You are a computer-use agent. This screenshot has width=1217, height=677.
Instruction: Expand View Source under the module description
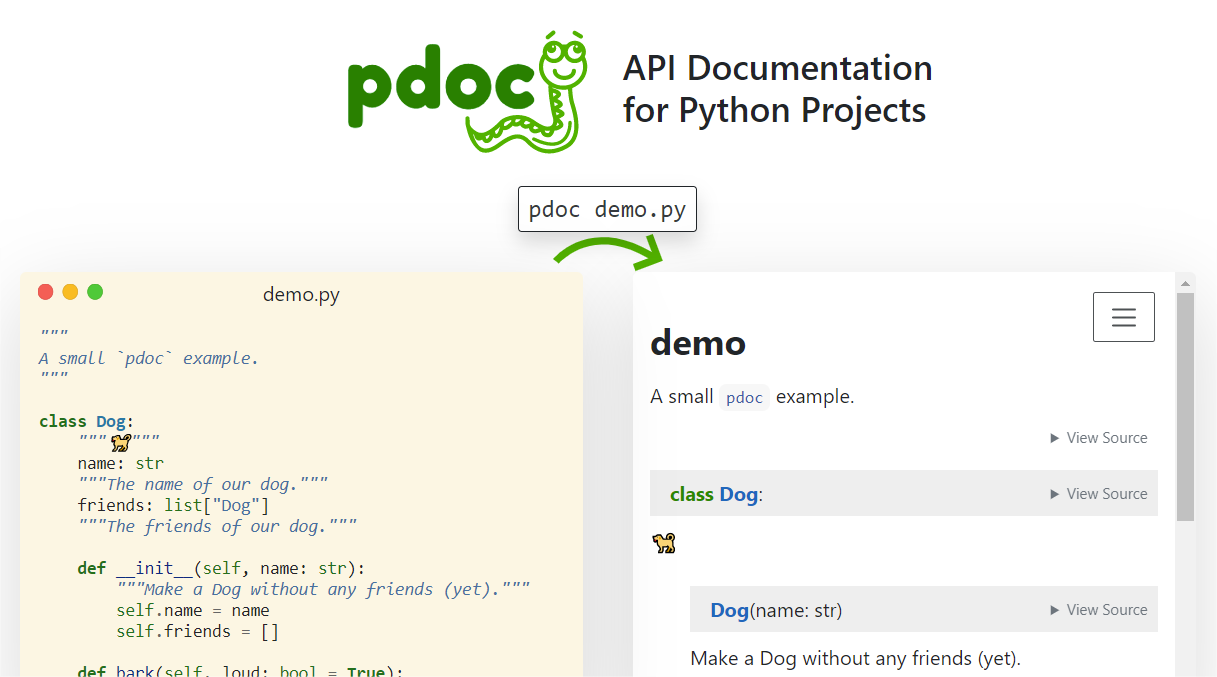(x=1099, y=438)
